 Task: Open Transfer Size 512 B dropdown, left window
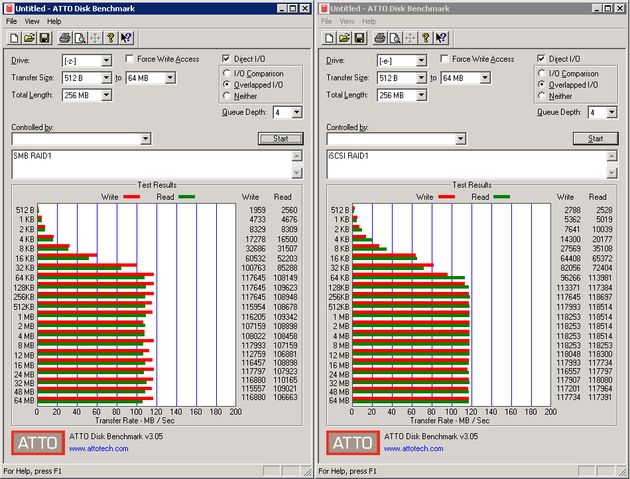tap(106, 78)
